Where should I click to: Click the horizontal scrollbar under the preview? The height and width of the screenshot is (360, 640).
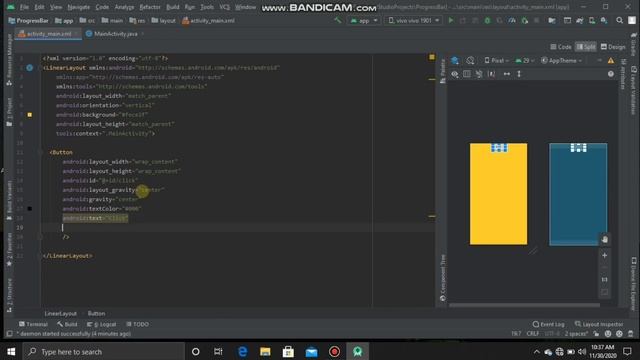524,304
